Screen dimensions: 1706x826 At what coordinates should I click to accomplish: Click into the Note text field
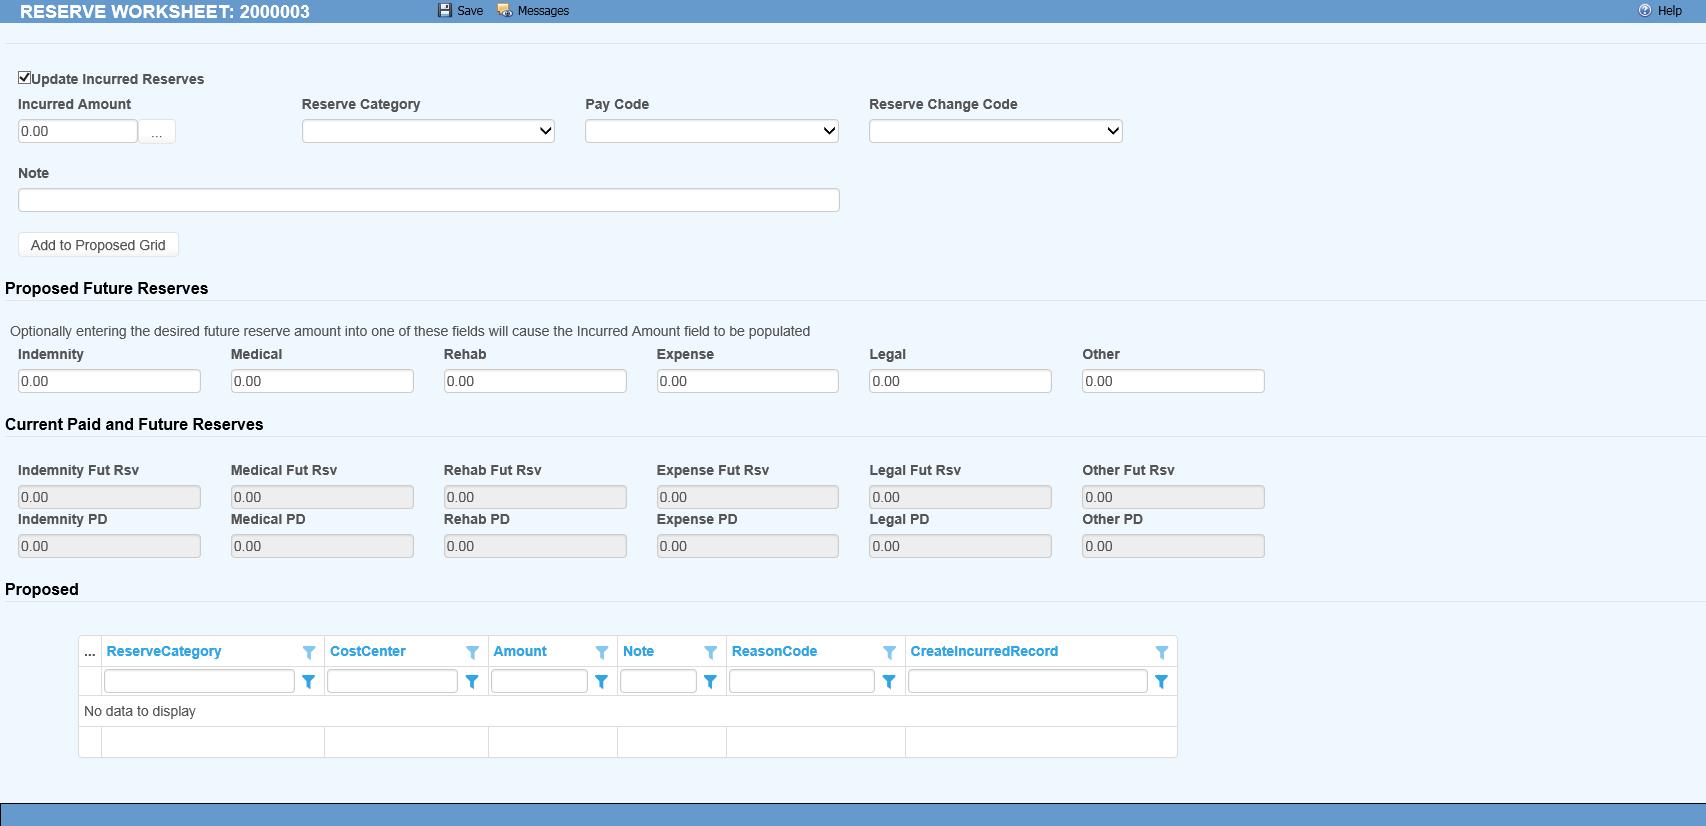pos(428,200)
